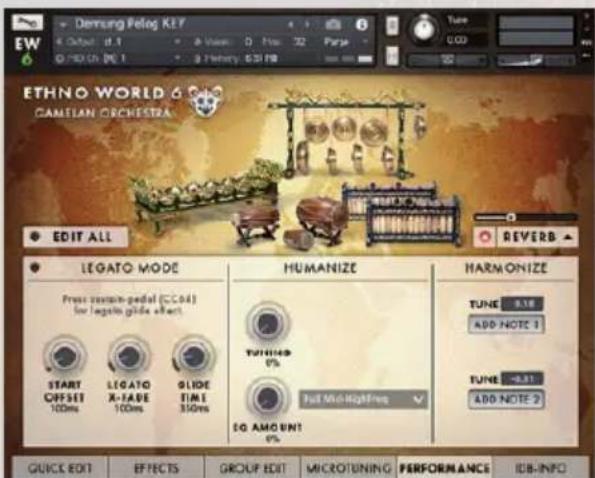Toggle the Edit All option
This screenshot has width=595, height=478.
coord(76,237)
